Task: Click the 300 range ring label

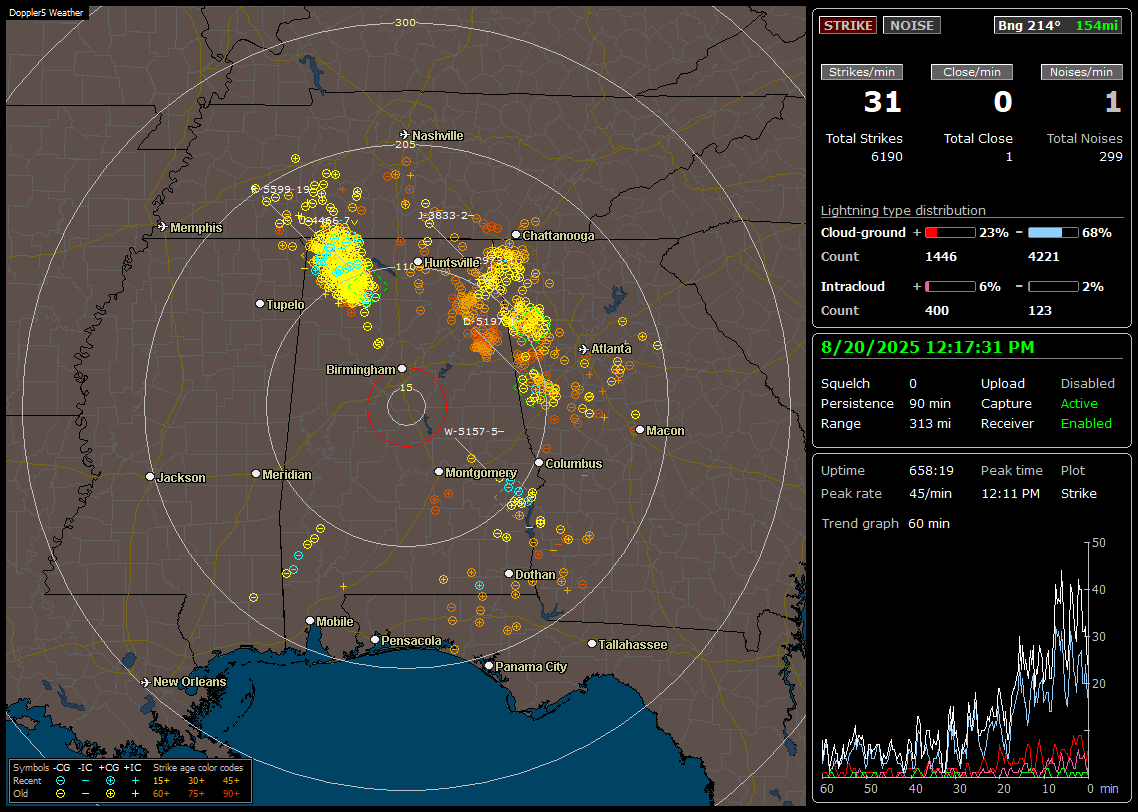Action: [405, 22]
